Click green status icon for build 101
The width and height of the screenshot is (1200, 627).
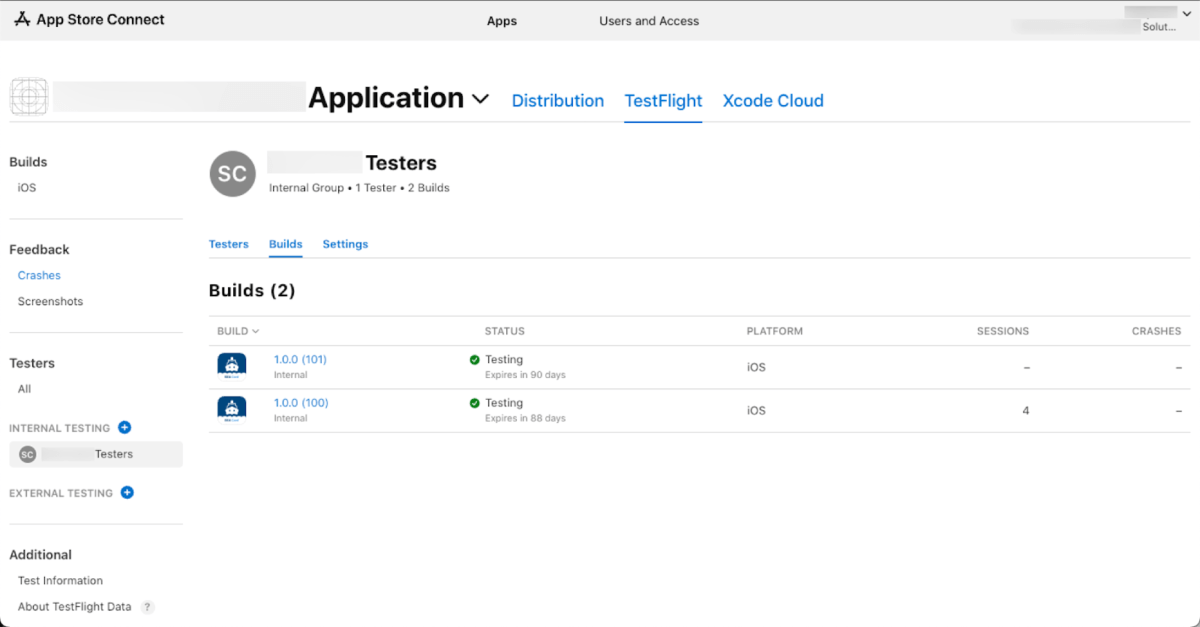(475, 360)
